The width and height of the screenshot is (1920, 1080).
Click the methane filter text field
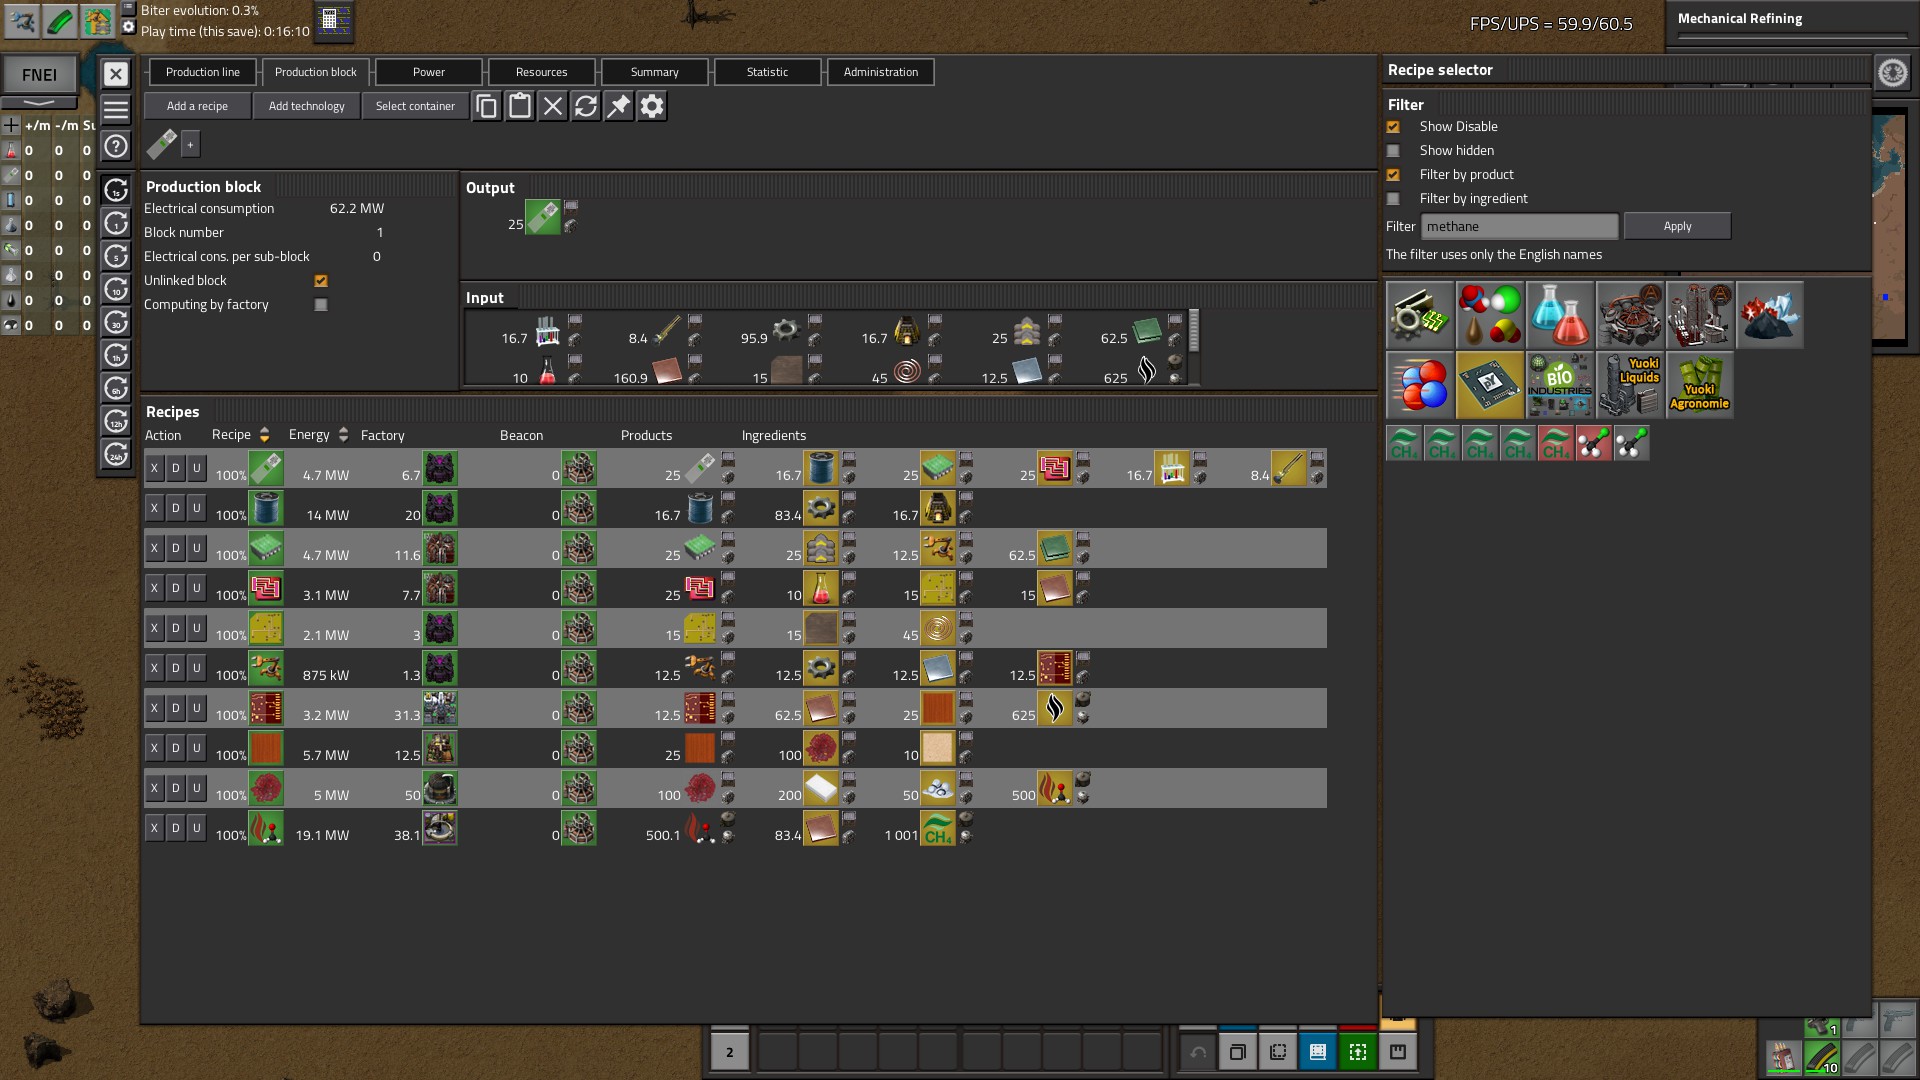click(x=1518, y=227)
